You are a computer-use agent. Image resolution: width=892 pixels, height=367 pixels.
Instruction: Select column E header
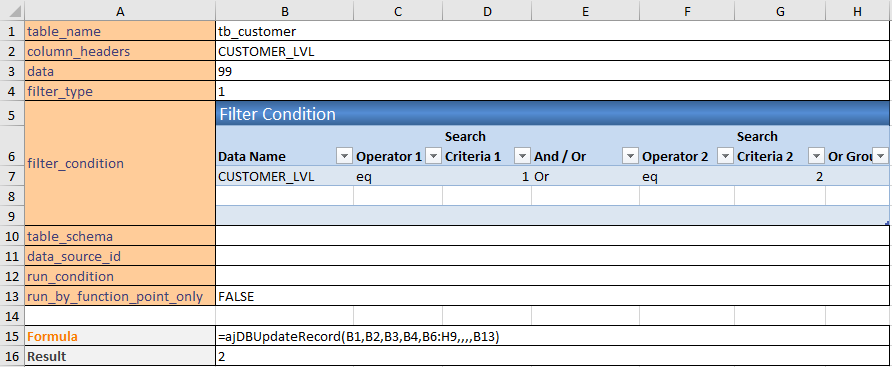(x=585, y=10)
